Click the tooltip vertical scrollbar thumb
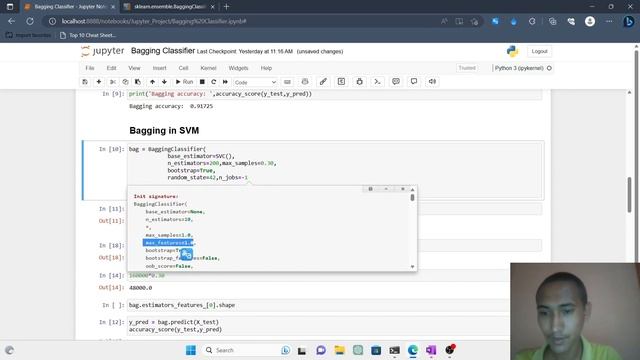640x360 pixels. 412,198
